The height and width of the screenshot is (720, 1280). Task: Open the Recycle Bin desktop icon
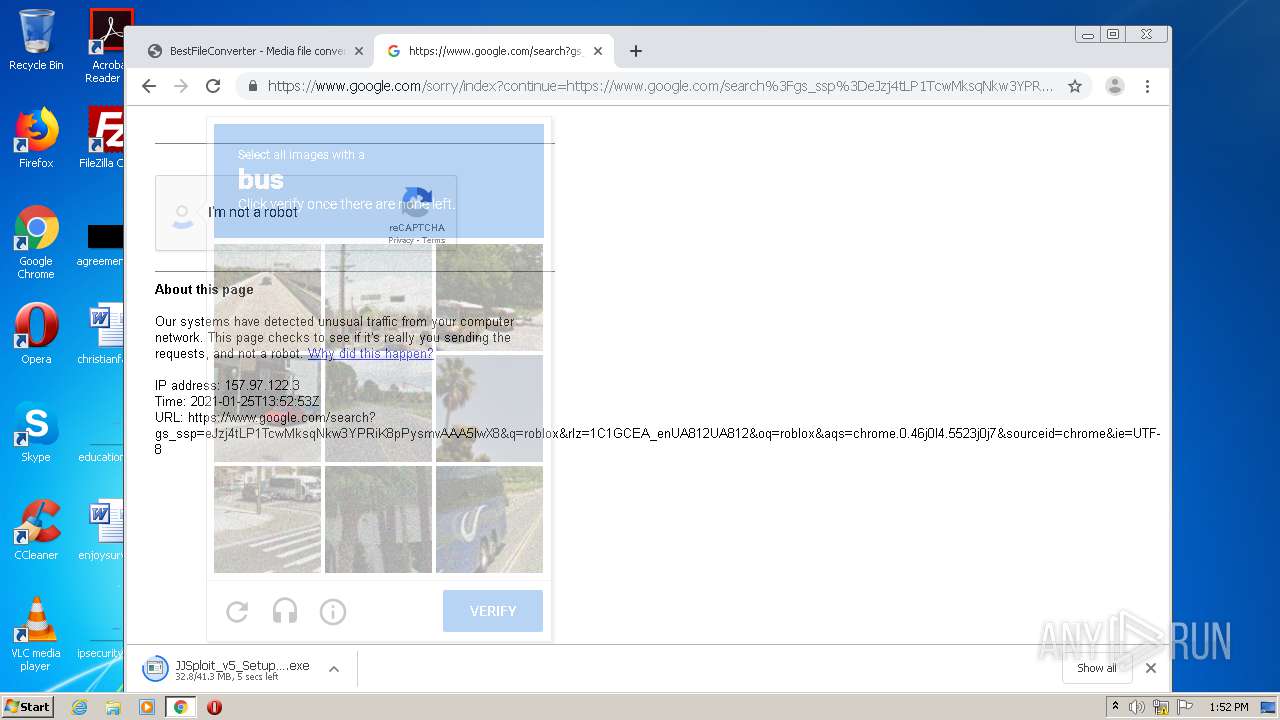[x=36, y=40]
